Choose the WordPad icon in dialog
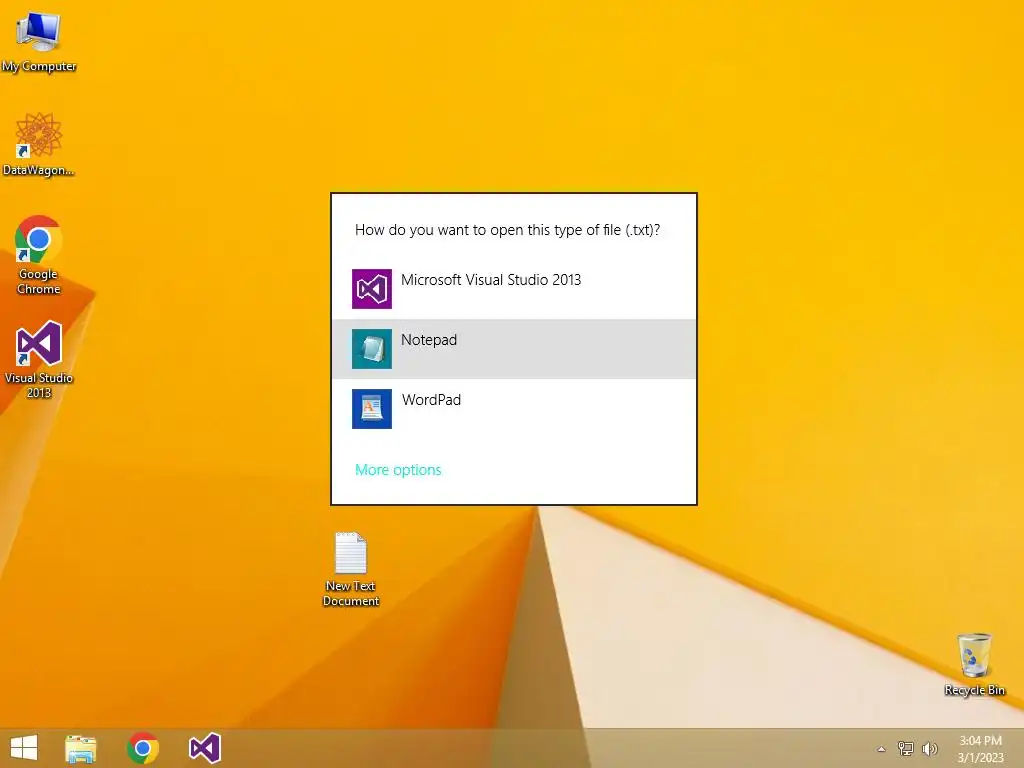1024x768 pixels. point(372,409)
